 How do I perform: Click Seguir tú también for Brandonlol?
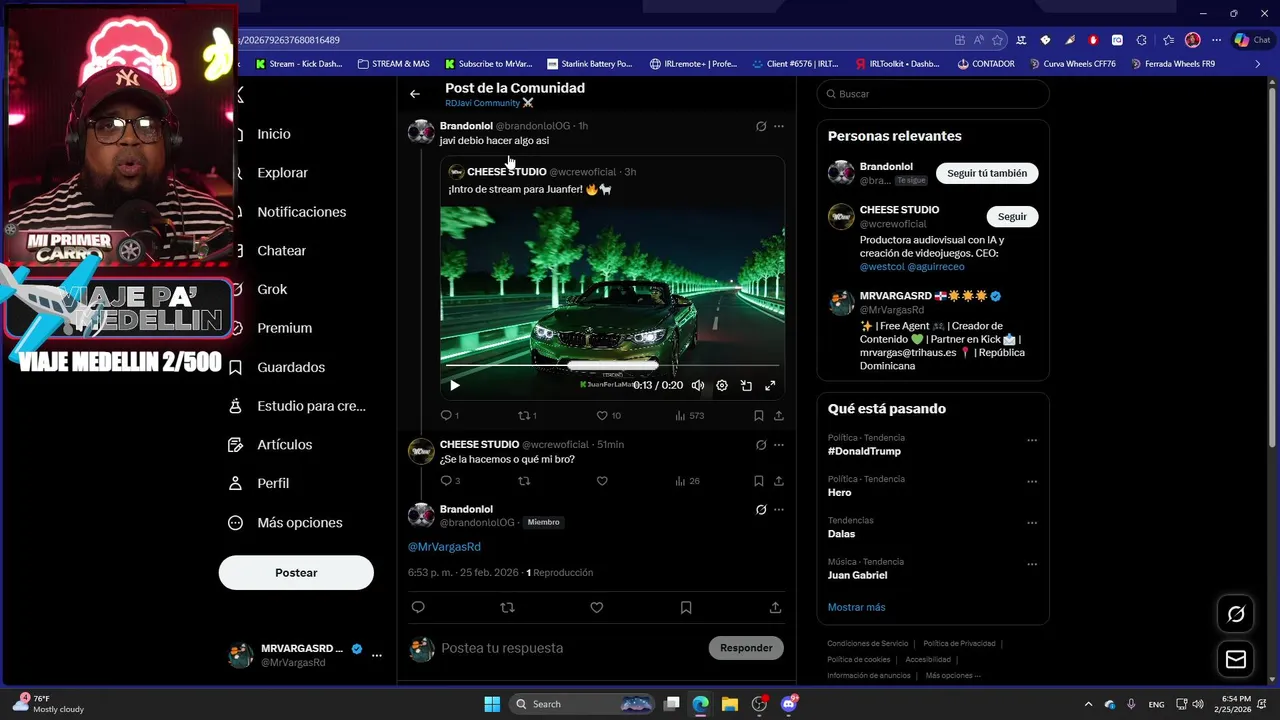(987, 173)
